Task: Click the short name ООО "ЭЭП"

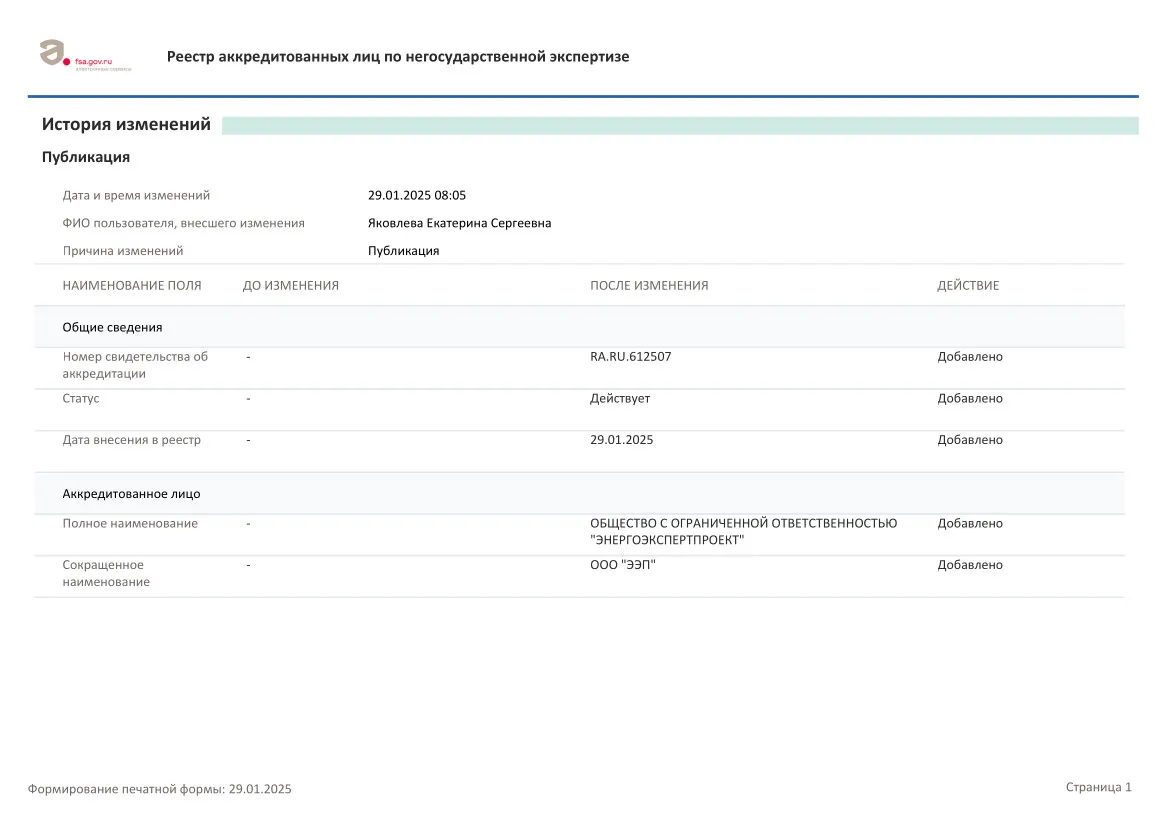Action: pyautogui.click(x=622, y=565)
